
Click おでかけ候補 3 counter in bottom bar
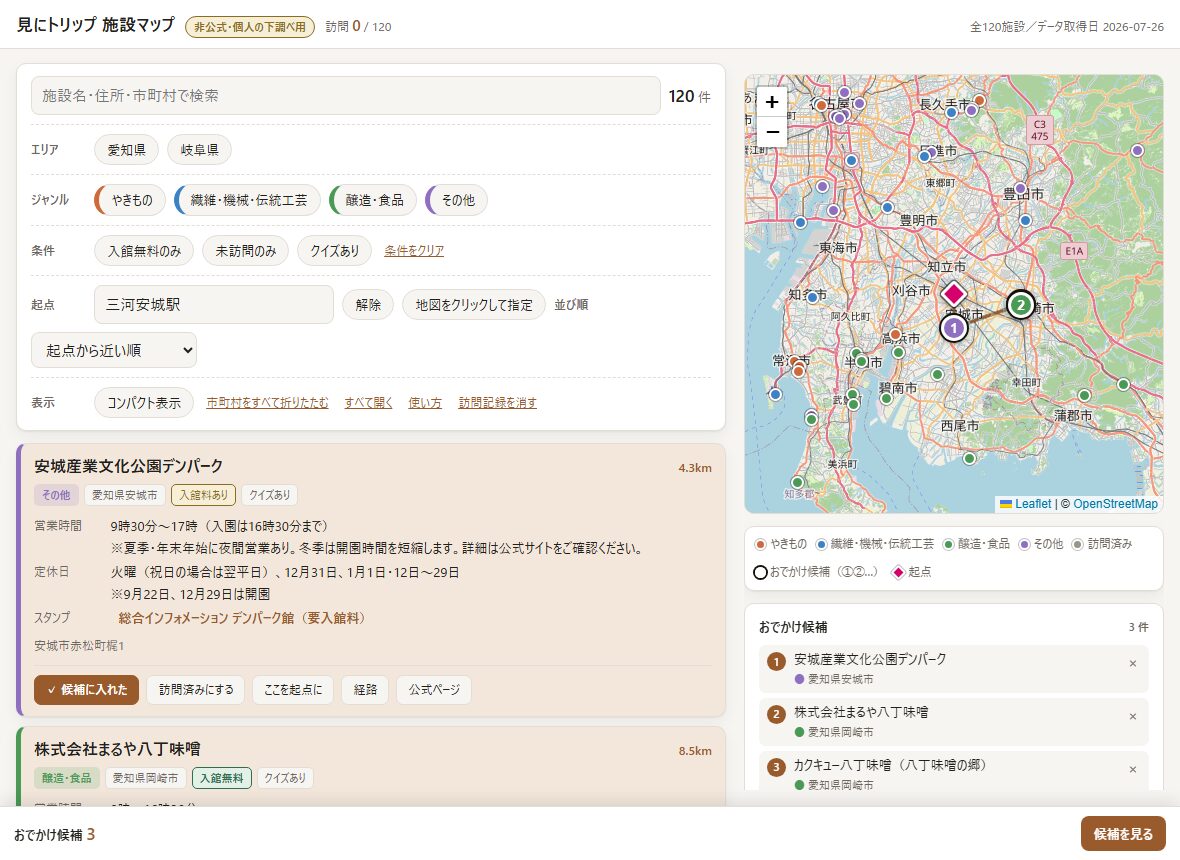[x=54, y=834]
